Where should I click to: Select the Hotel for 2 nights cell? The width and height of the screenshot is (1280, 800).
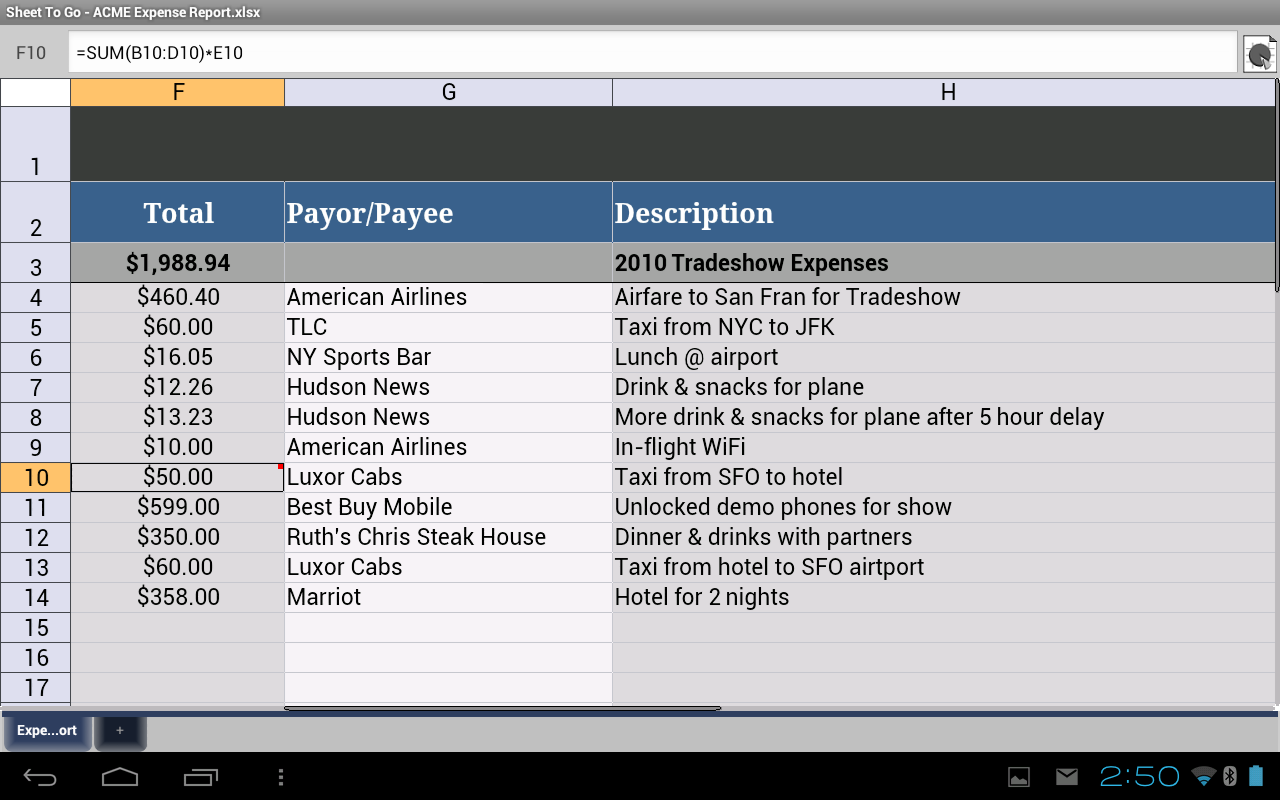[x=944, y=597]
